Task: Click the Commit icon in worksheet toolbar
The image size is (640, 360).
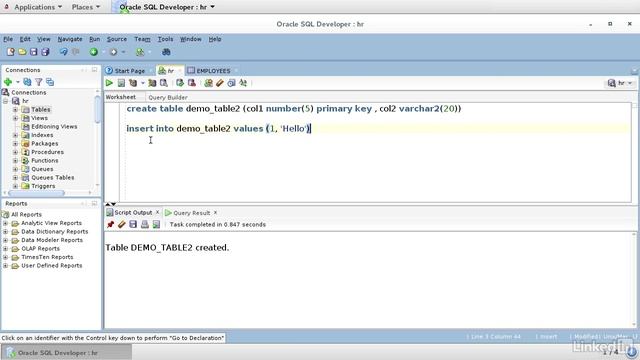Action: 180,83
